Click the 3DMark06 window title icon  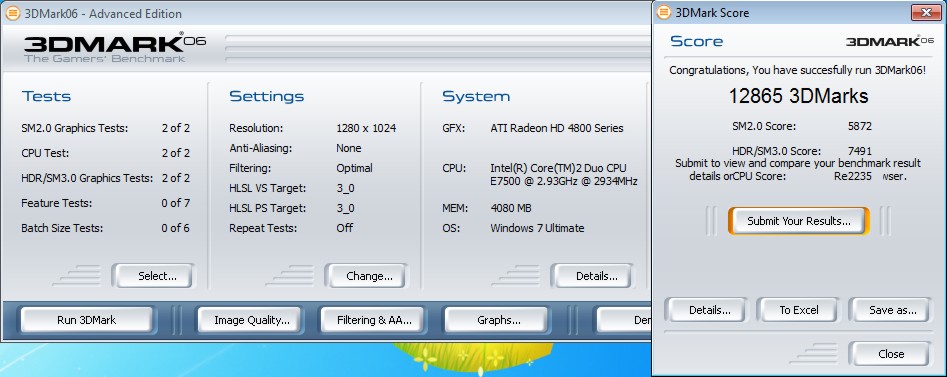click(13, 13)
